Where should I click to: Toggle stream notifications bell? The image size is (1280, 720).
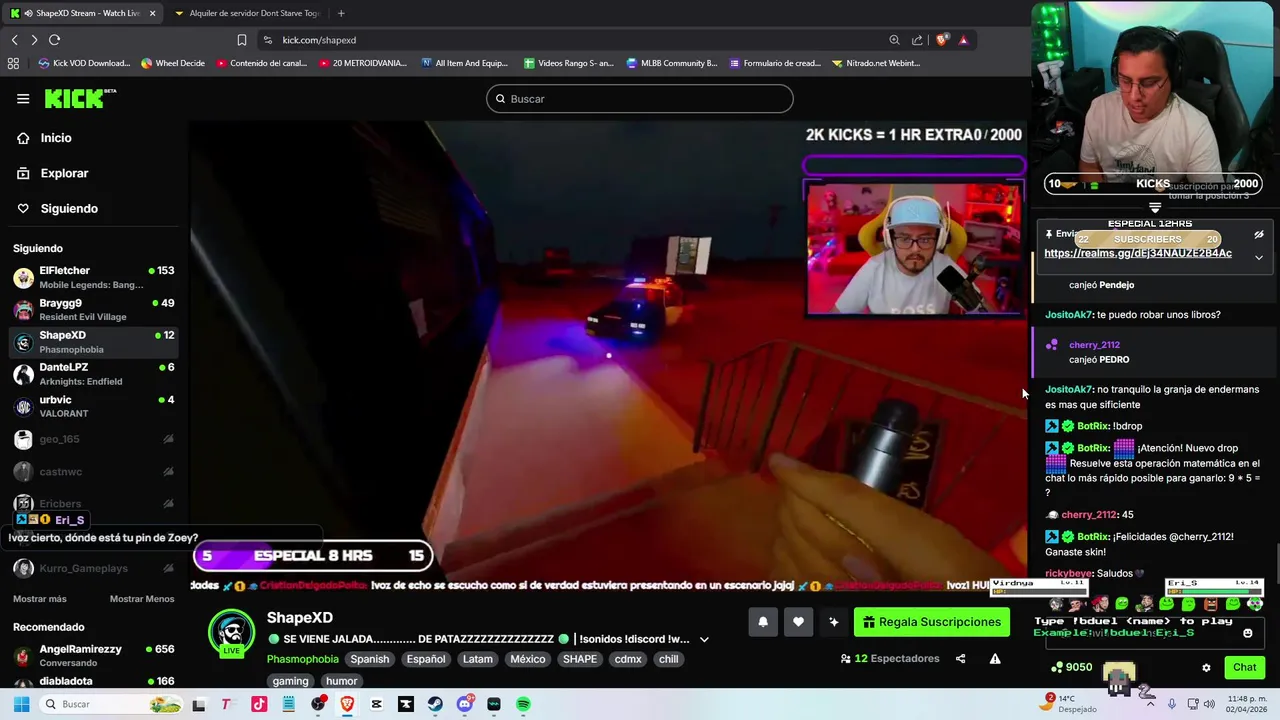point(763,622)
